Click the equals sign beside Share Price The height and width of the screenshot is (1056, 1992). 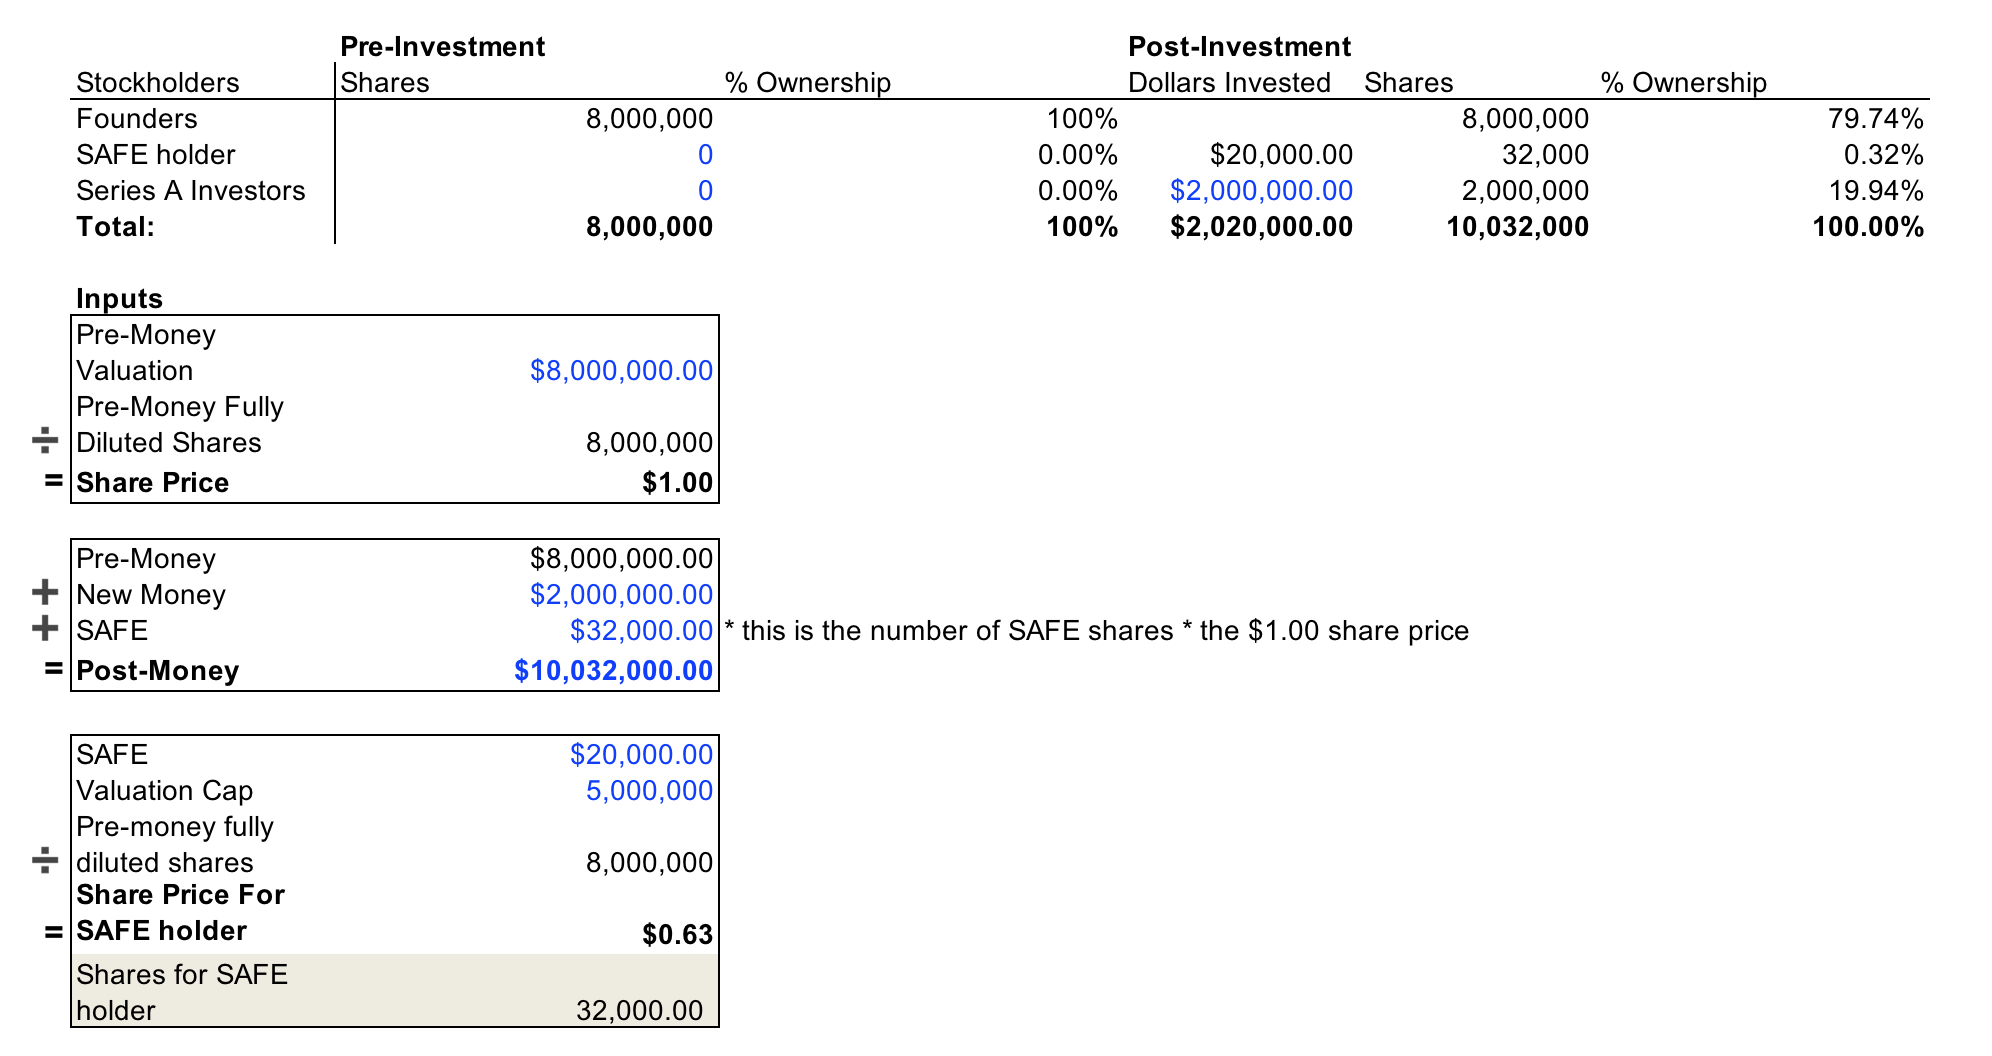coord(54,482)
